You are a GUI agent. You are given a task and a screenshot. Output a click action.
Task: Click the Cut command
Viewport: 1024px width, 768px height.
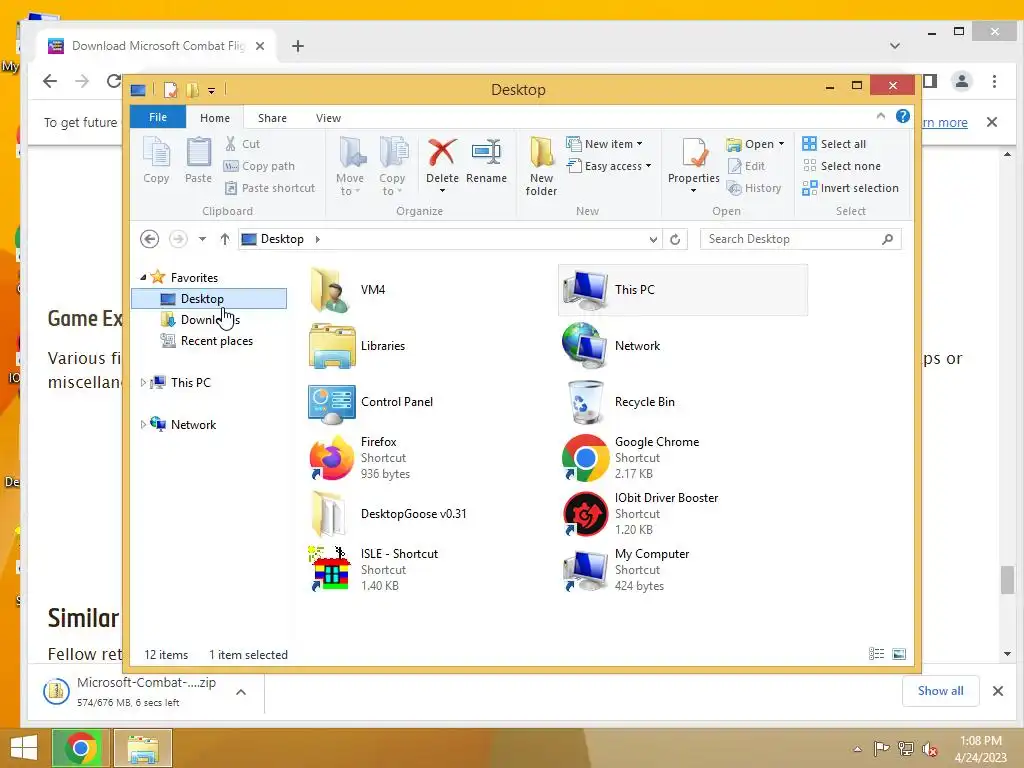pyautogui.click(x=242, y=144)
